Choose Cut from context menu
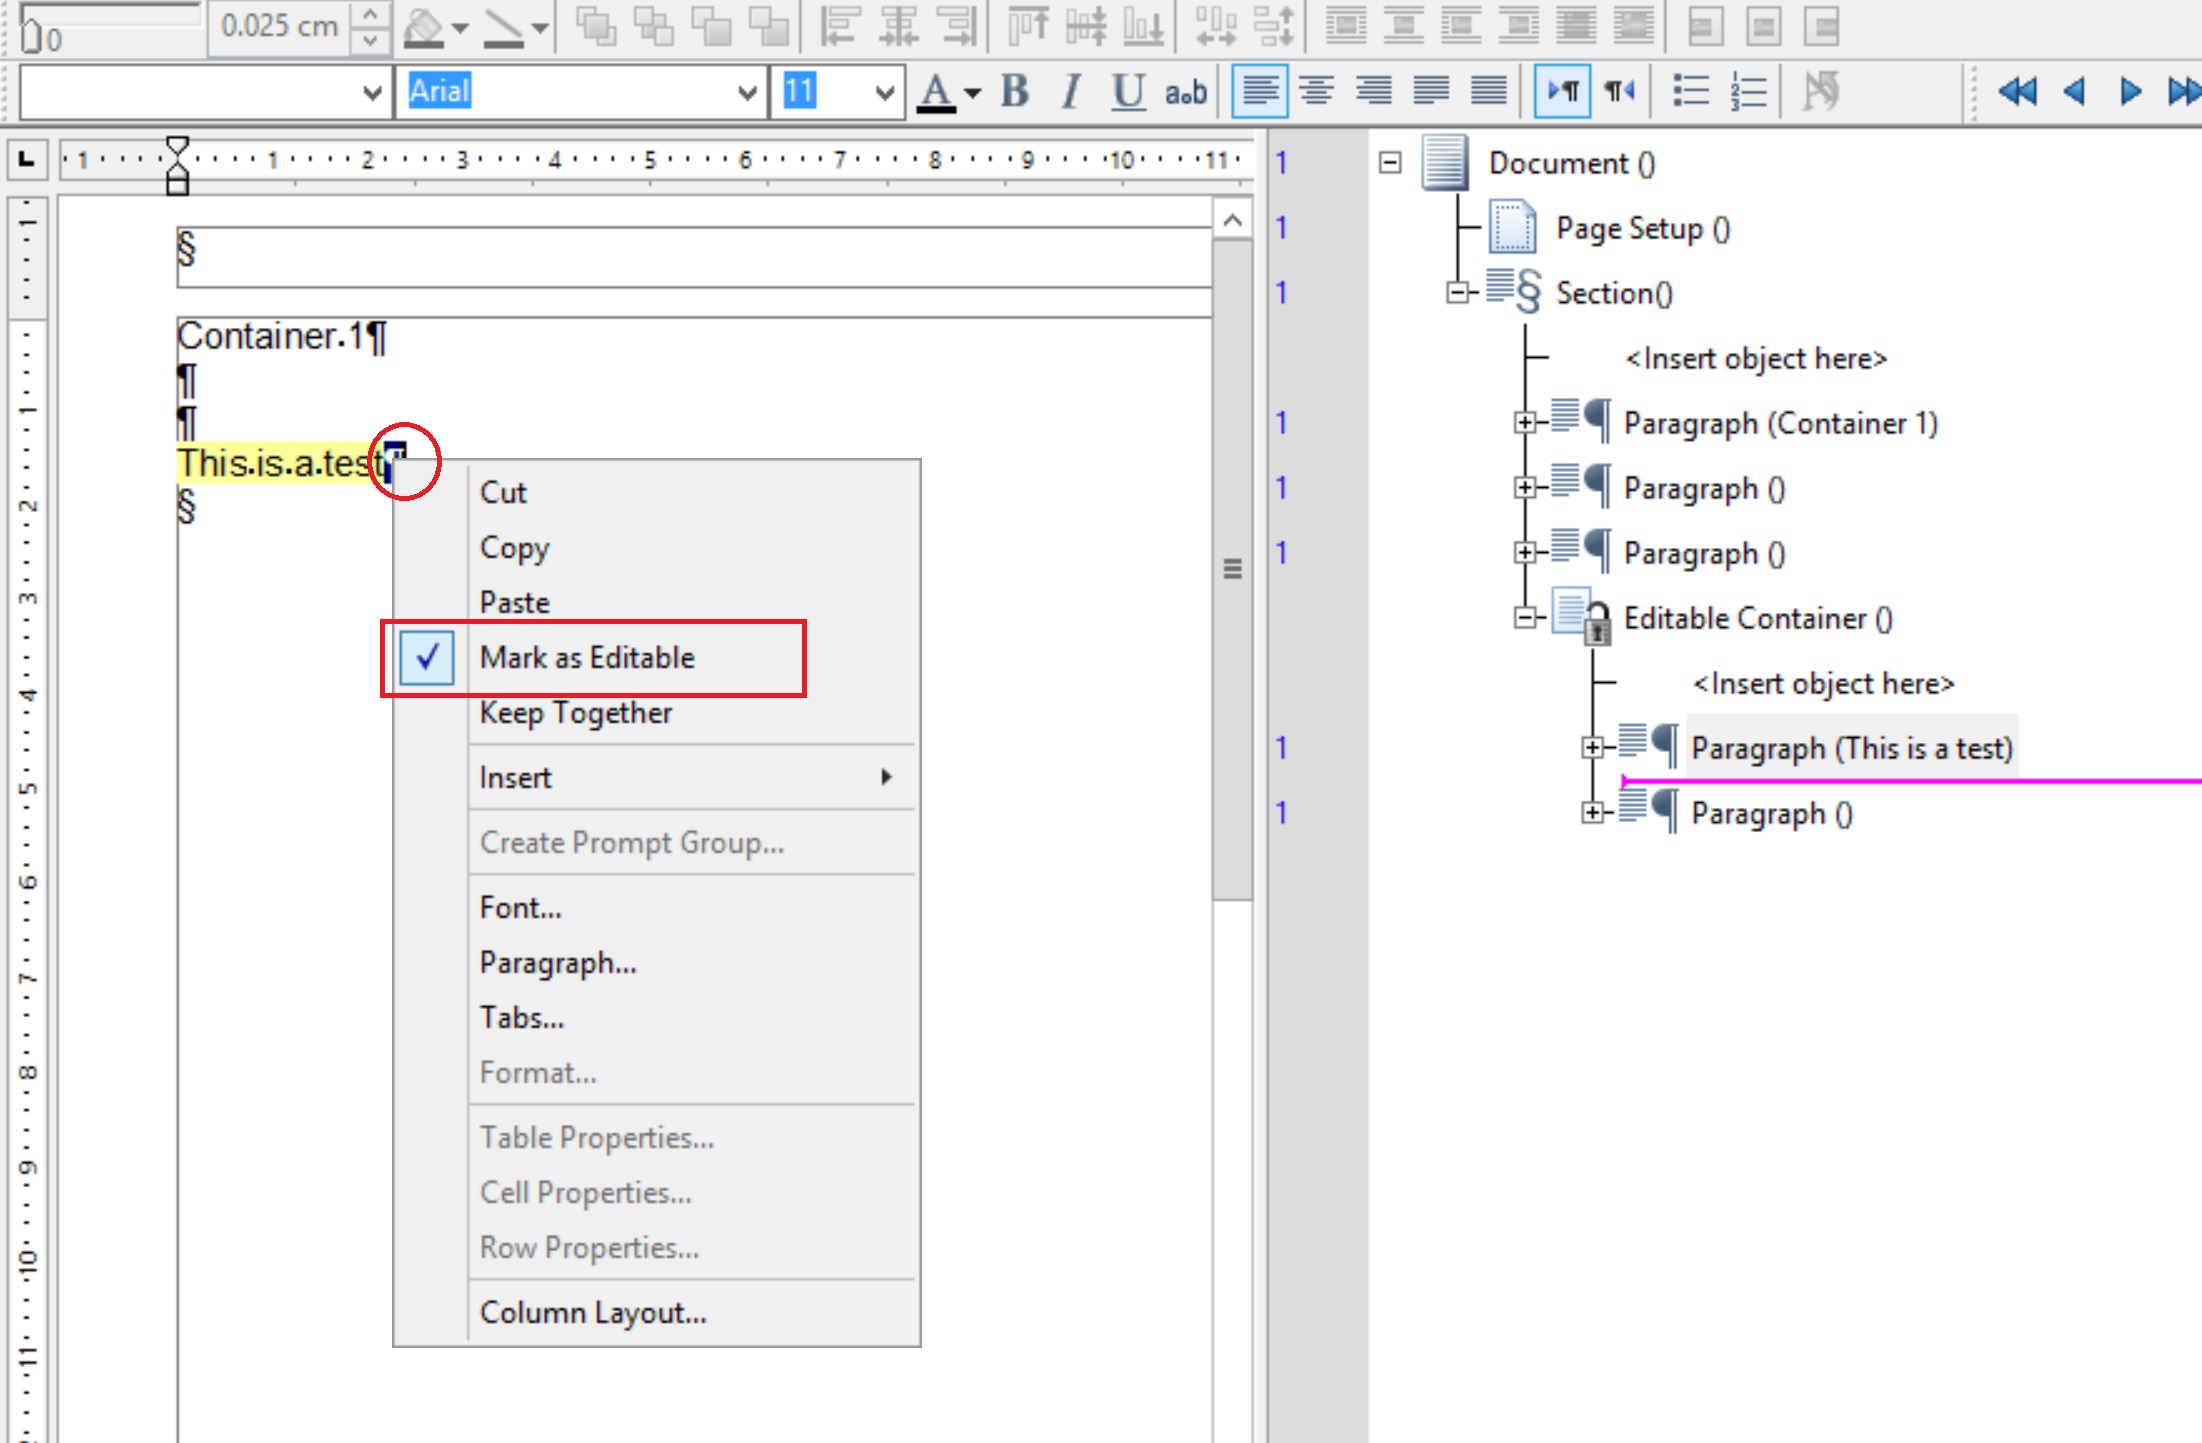Viewport: 2202px width, 1443px height. tap(503, 492)
